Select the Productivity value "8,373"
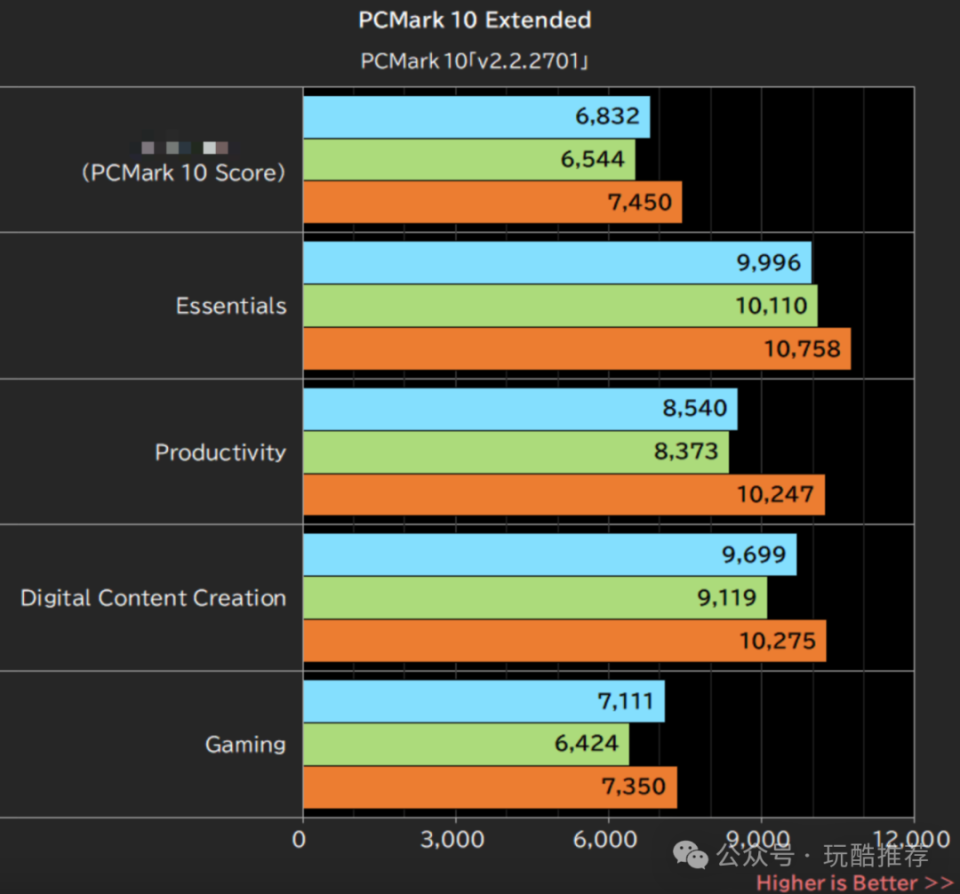960x894 pixels. (x=686, y=452)
